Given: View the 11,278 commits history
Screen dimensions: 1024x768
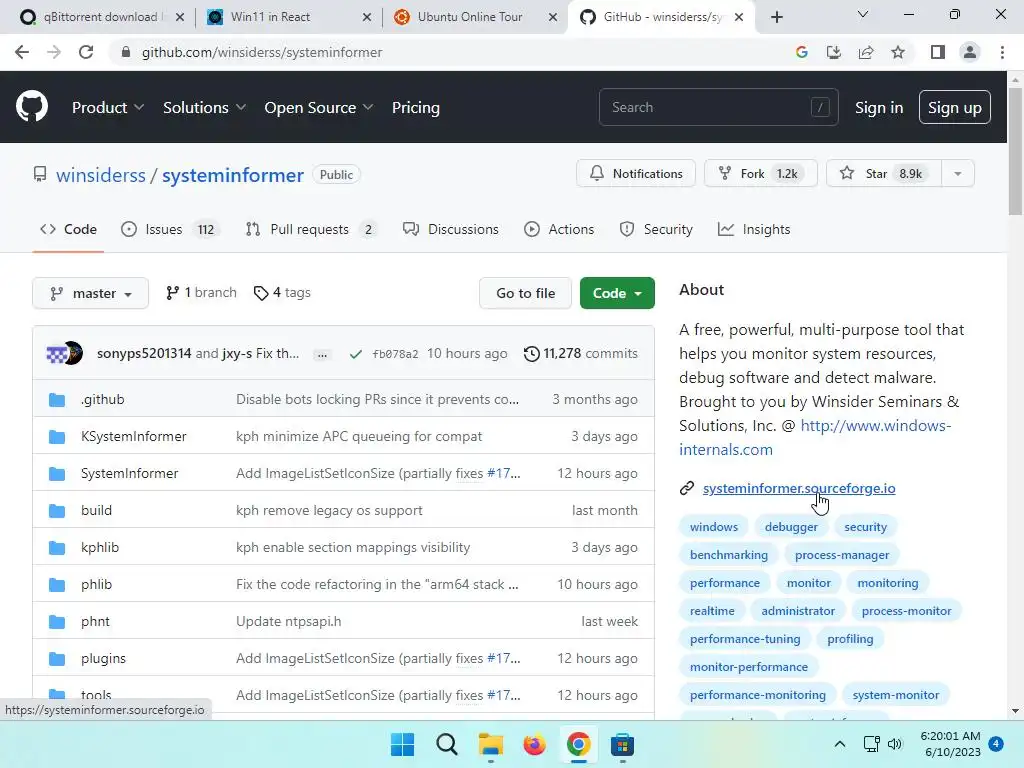Looking at the screenshot, I should click(x=581, y=353).
